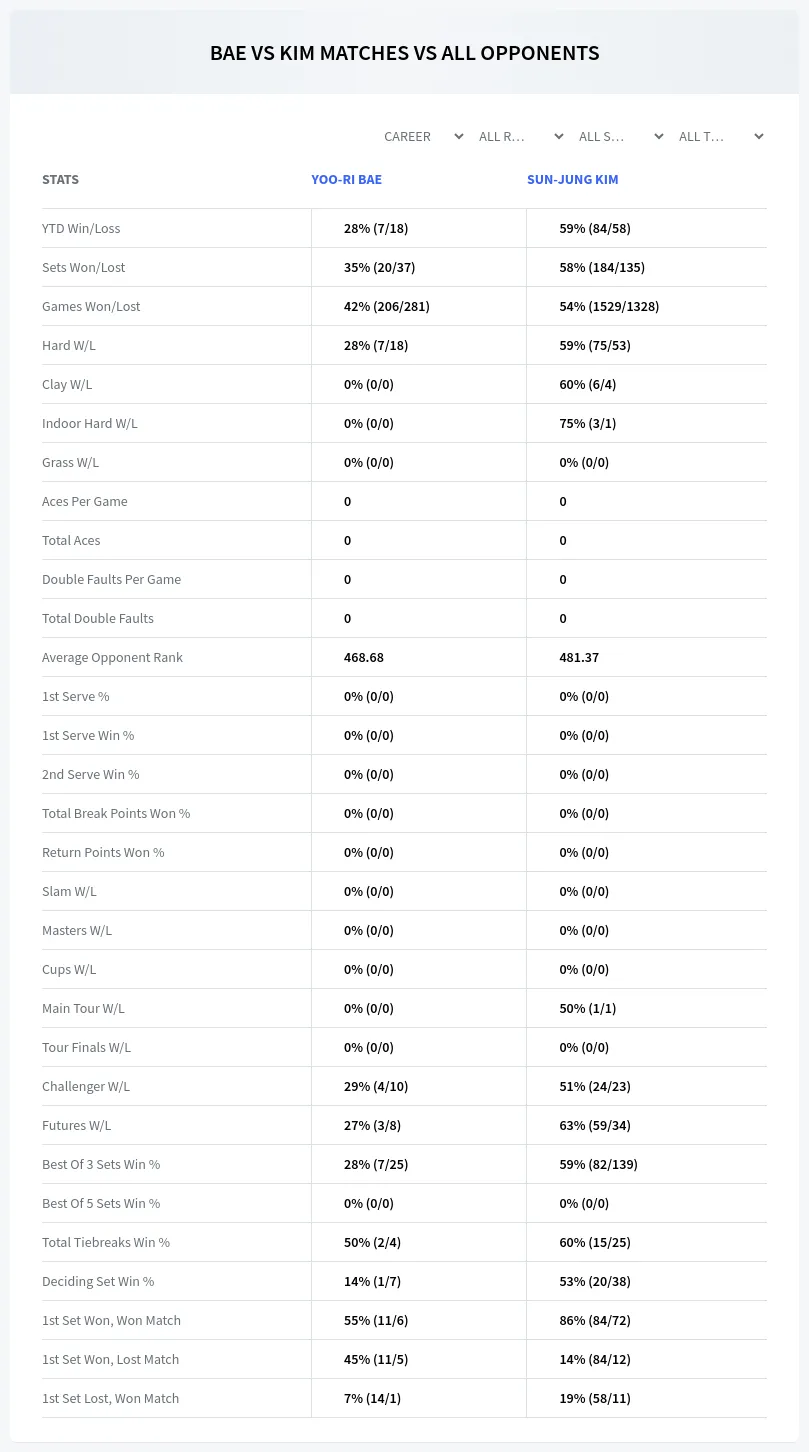Image resolution: width=809 pixels, height=1452 pixels.
Task: Select Average Opponent Rank stat label
Action: coord(112,657)
